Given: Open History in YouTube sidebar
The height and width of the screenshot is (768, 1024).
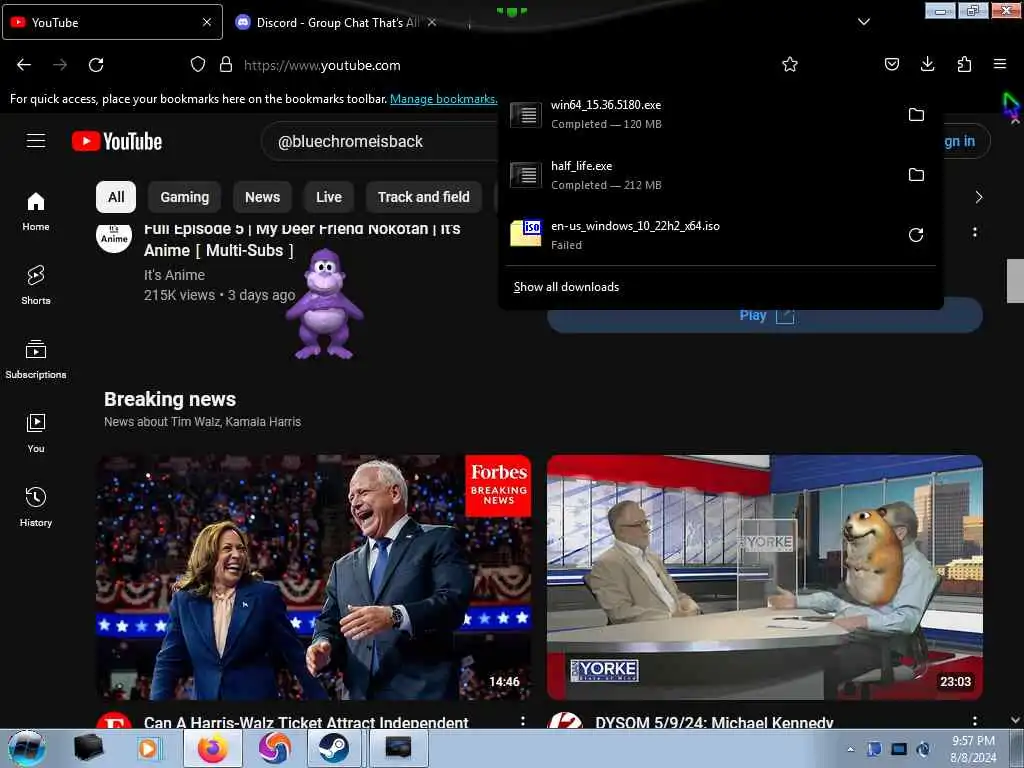Looking at the screenshot, I should point(36,507).
